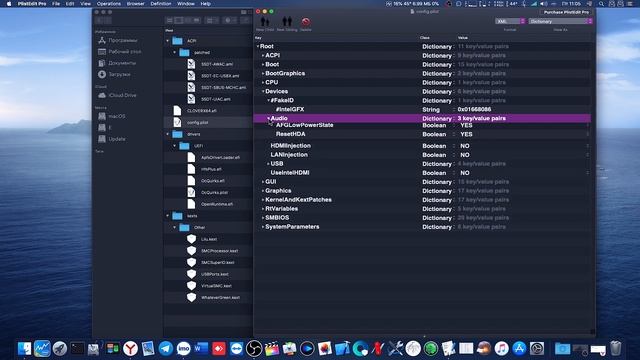Open Загрузки (Downloads) in Finder sidebar

[x=119, y=74]
